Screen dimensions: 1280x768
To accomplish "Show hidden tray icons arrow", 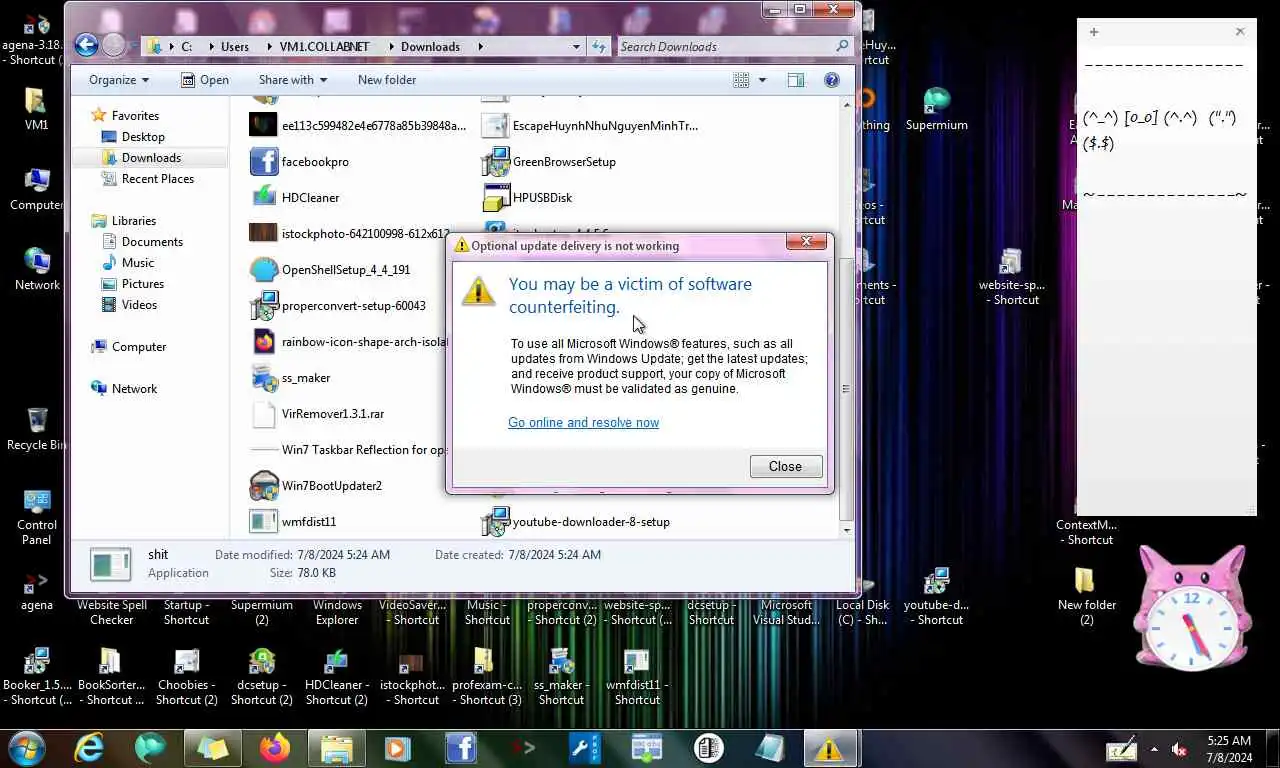I will click(1154, 749).
